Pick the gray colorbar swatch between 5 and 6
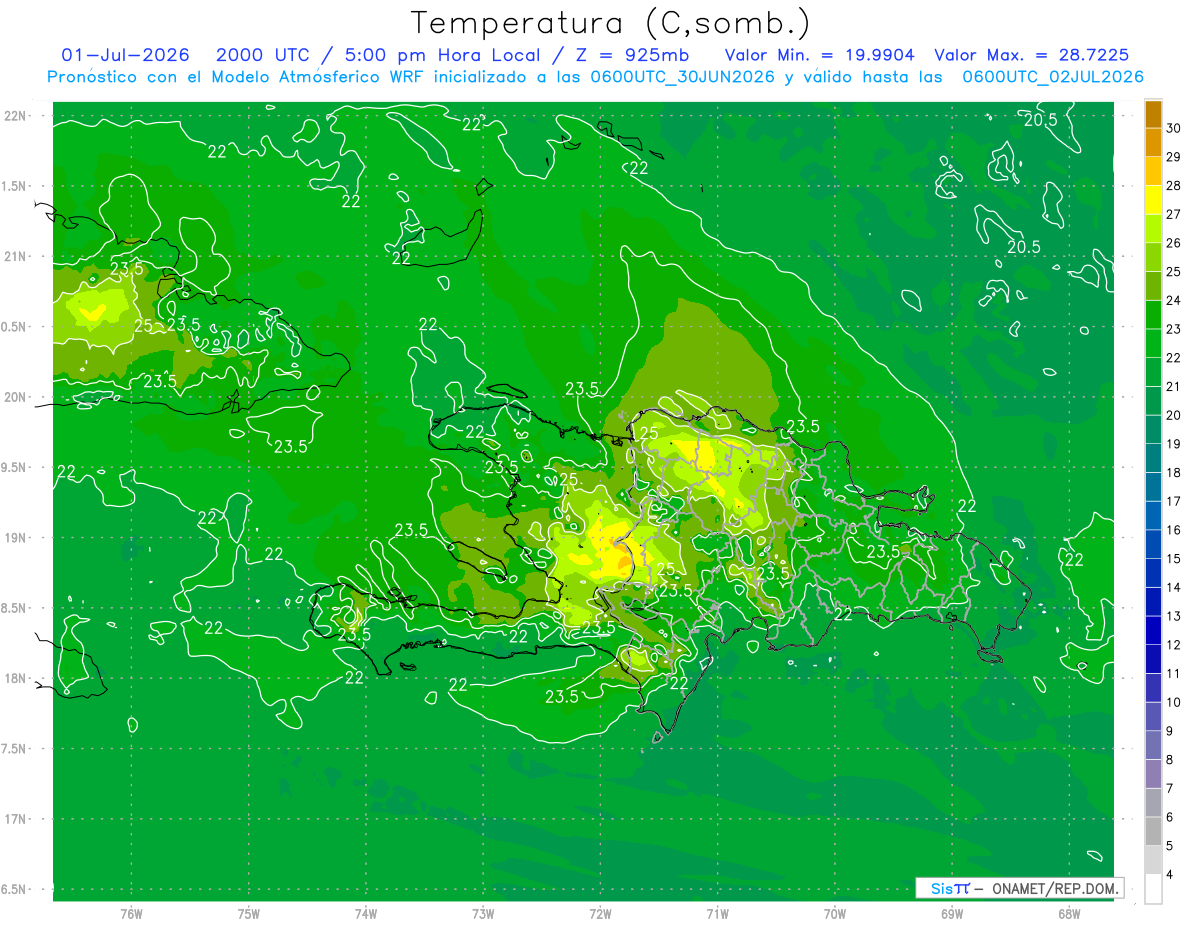This screenshot has width=1200, height=927. click(1153, 831)
